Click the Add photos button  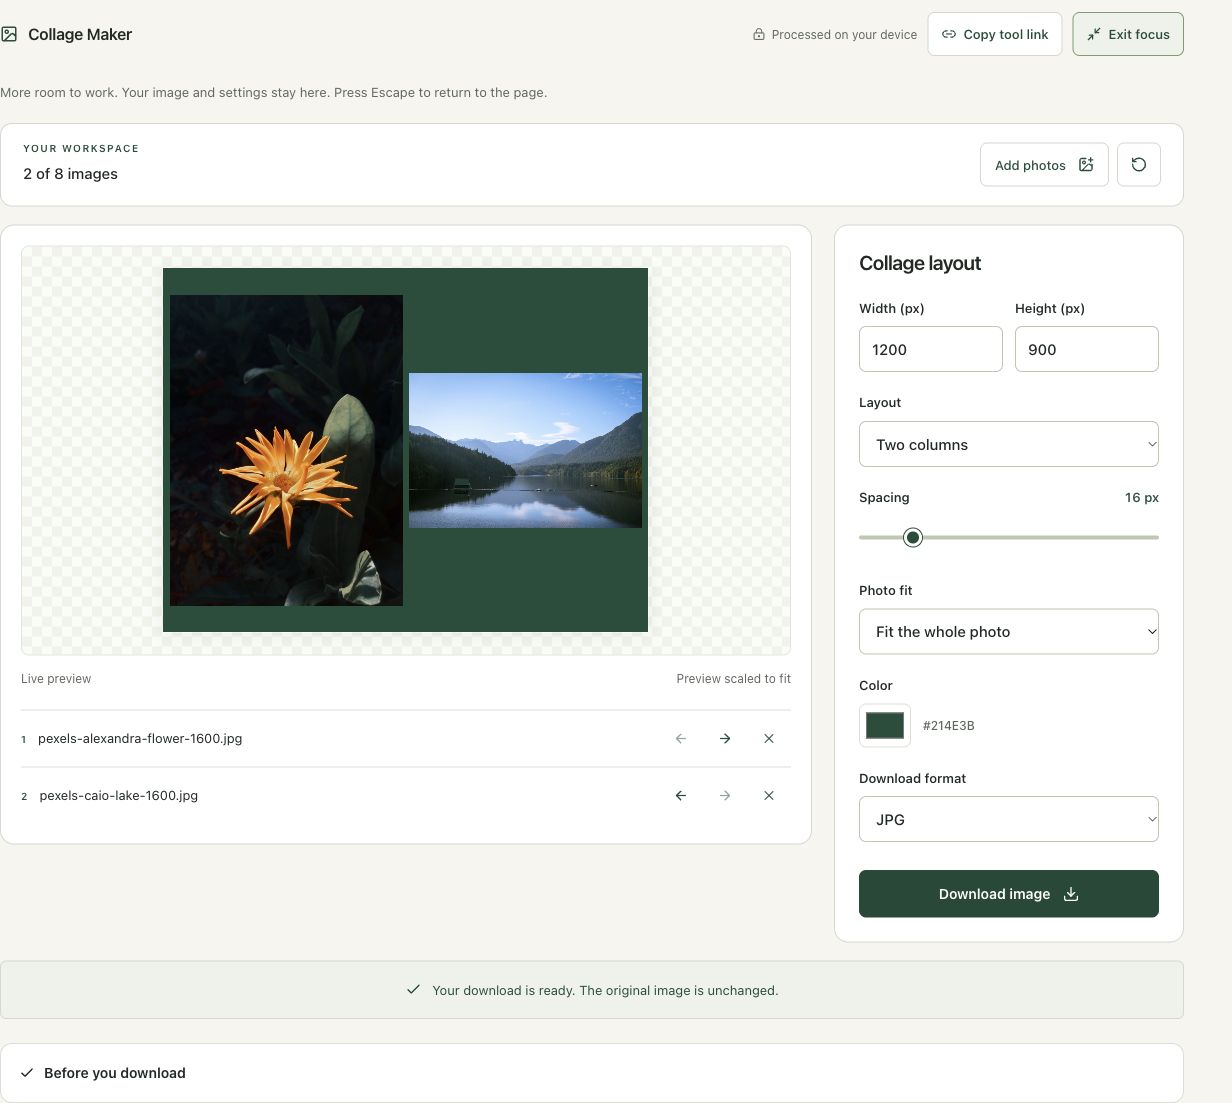[x=1044, y=165]
